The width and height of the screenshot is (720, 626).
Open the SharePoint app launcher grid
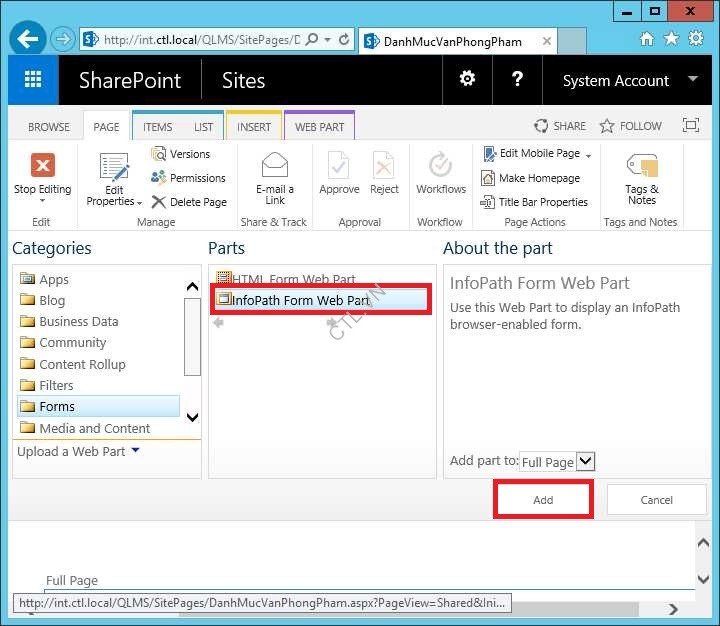(x=33, y=80)
